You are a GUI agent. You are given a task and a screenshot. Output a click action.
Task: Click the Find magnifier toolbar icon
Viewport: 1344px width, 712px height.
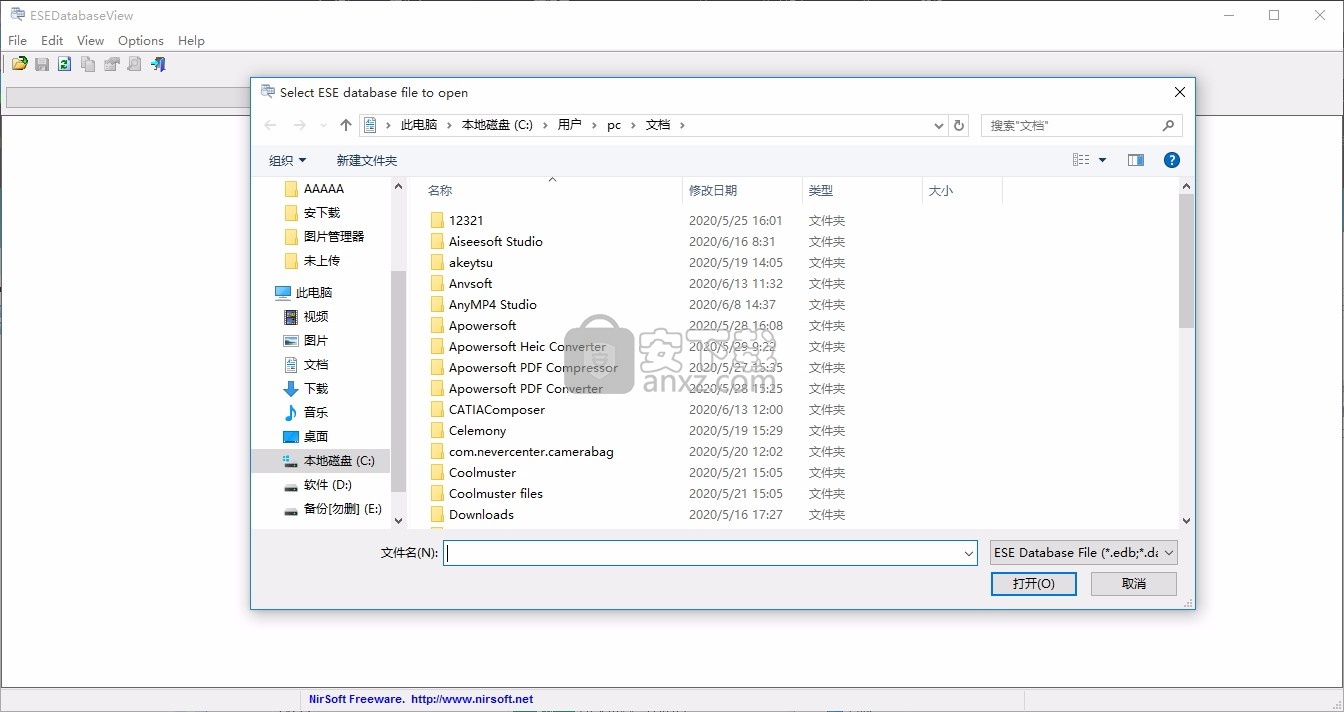click(x=134, y=64)
